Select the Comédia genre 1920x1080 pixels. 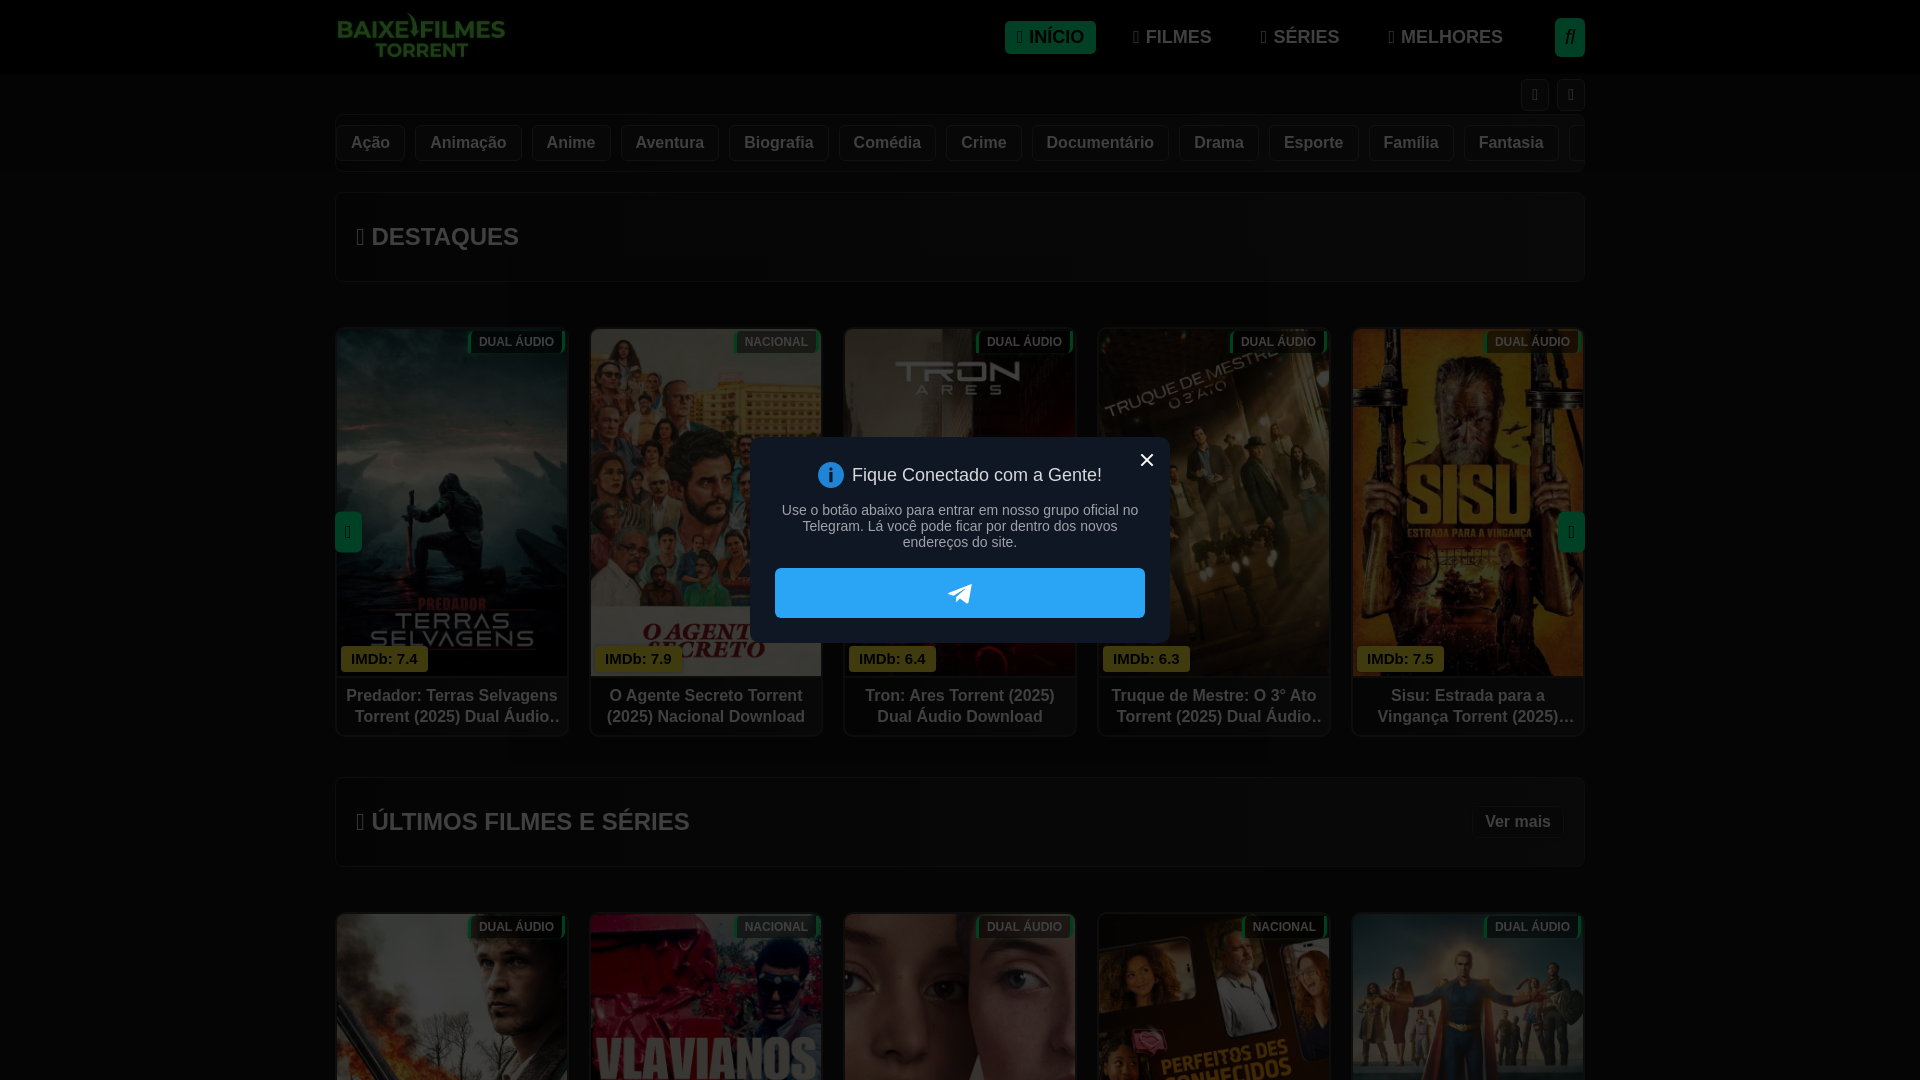[x=887, y=143]
